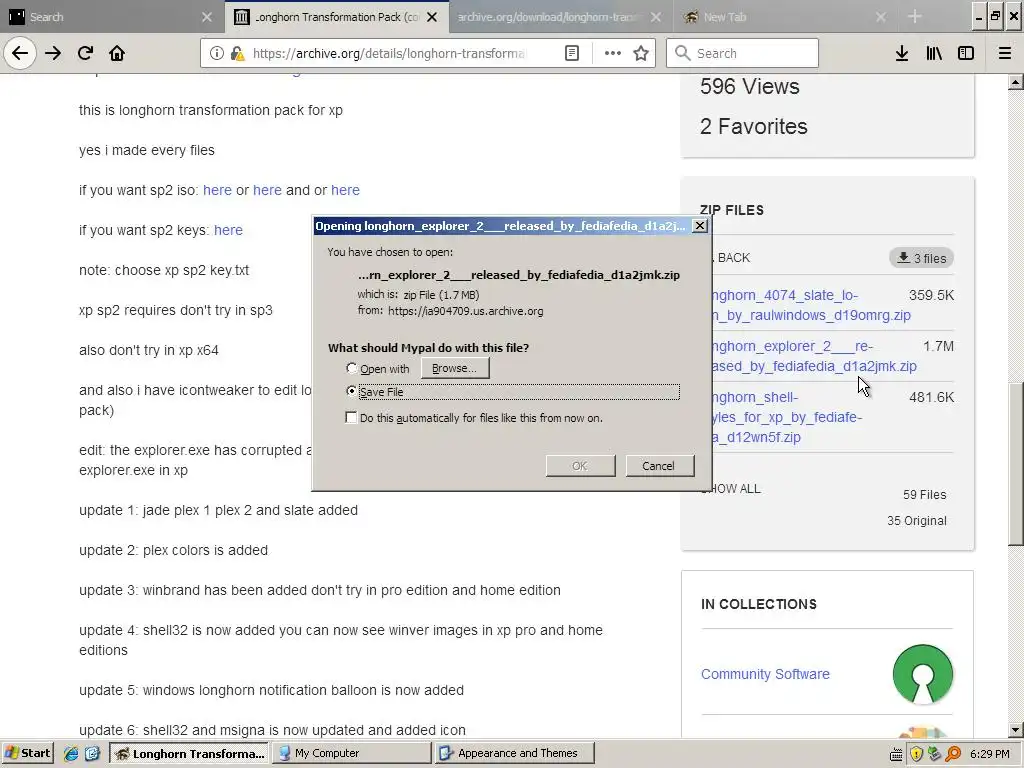
Task: Click Browse button in download dialog
Action: click(455, 368)
